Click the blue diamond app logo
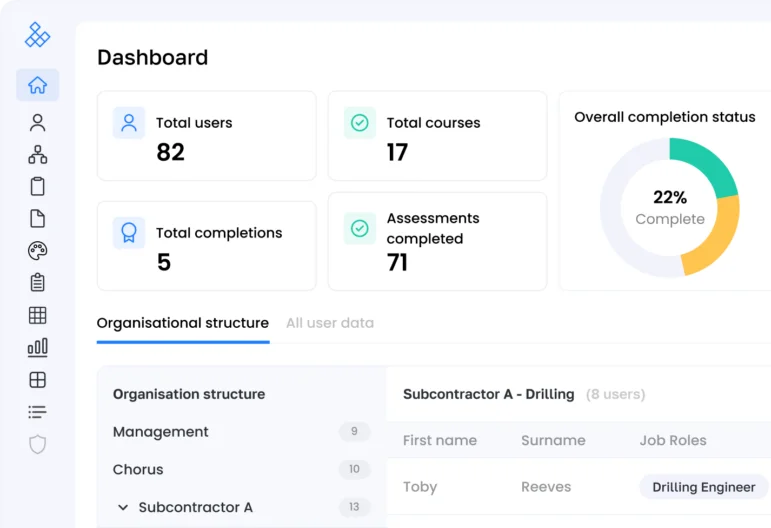The height and width of the screenshot is (528, 771). (x=37, y=35)
